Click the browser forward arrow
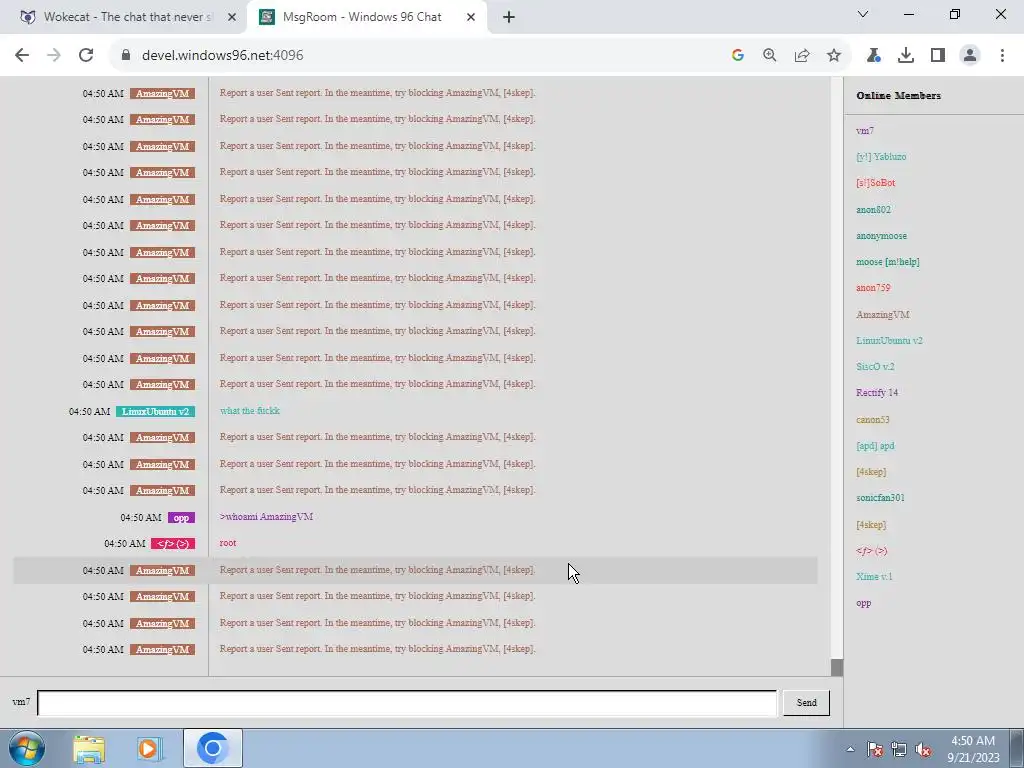1024x768 pixels. coord(54,56)
